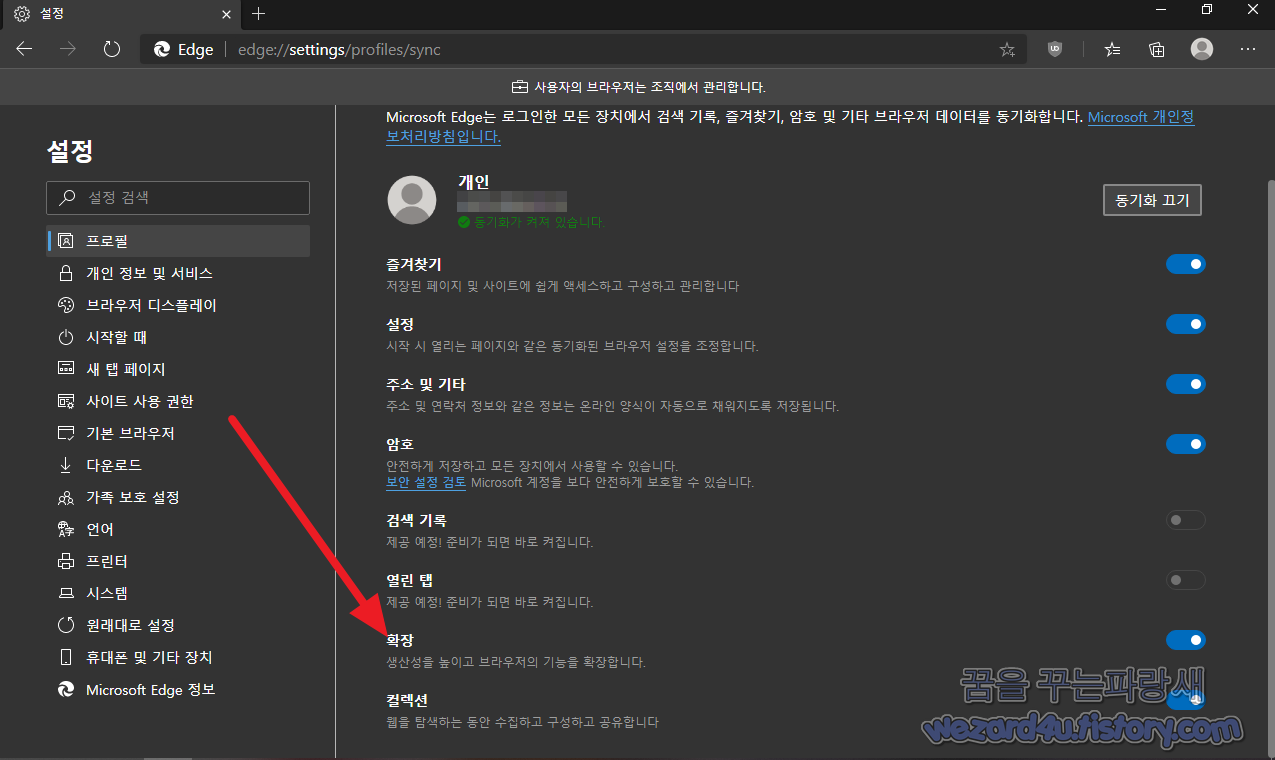Open 브라우저 디스플레이 settings
Viewport: 1275px width, 760px height.
(178, 305)
